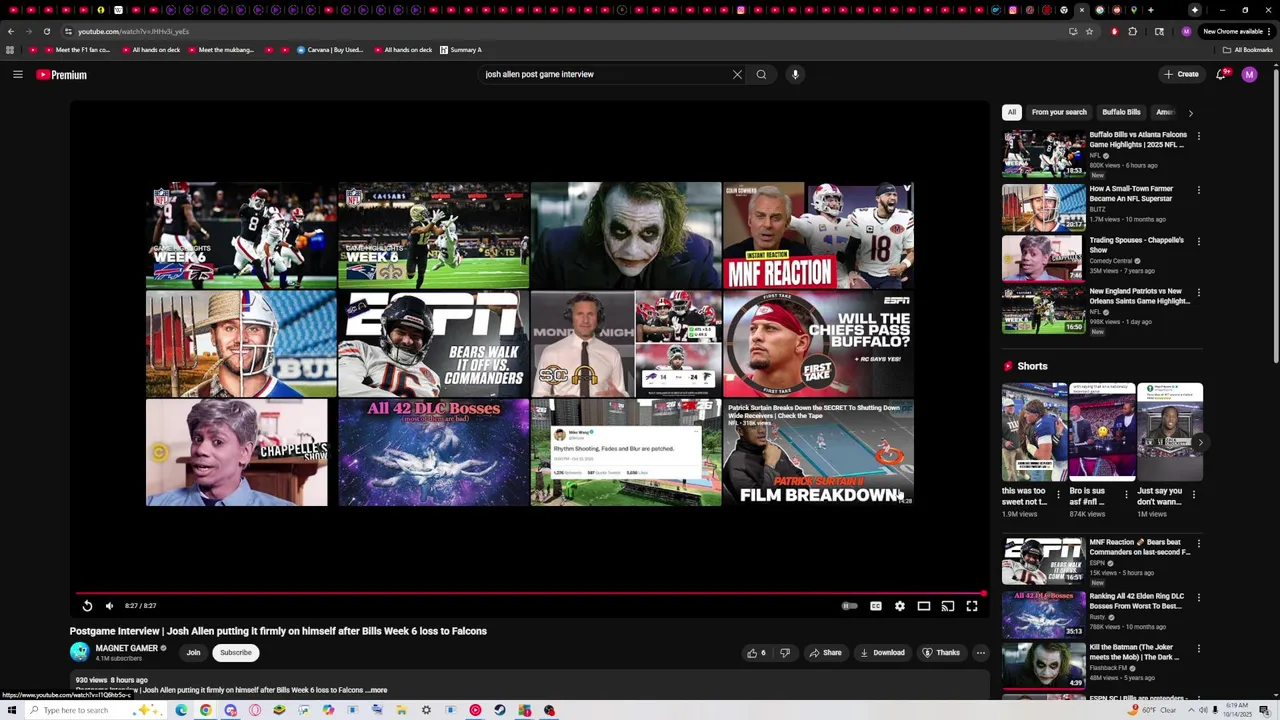Open the Create menu
Viewport: 1280px width, 720px height.
1181,74
